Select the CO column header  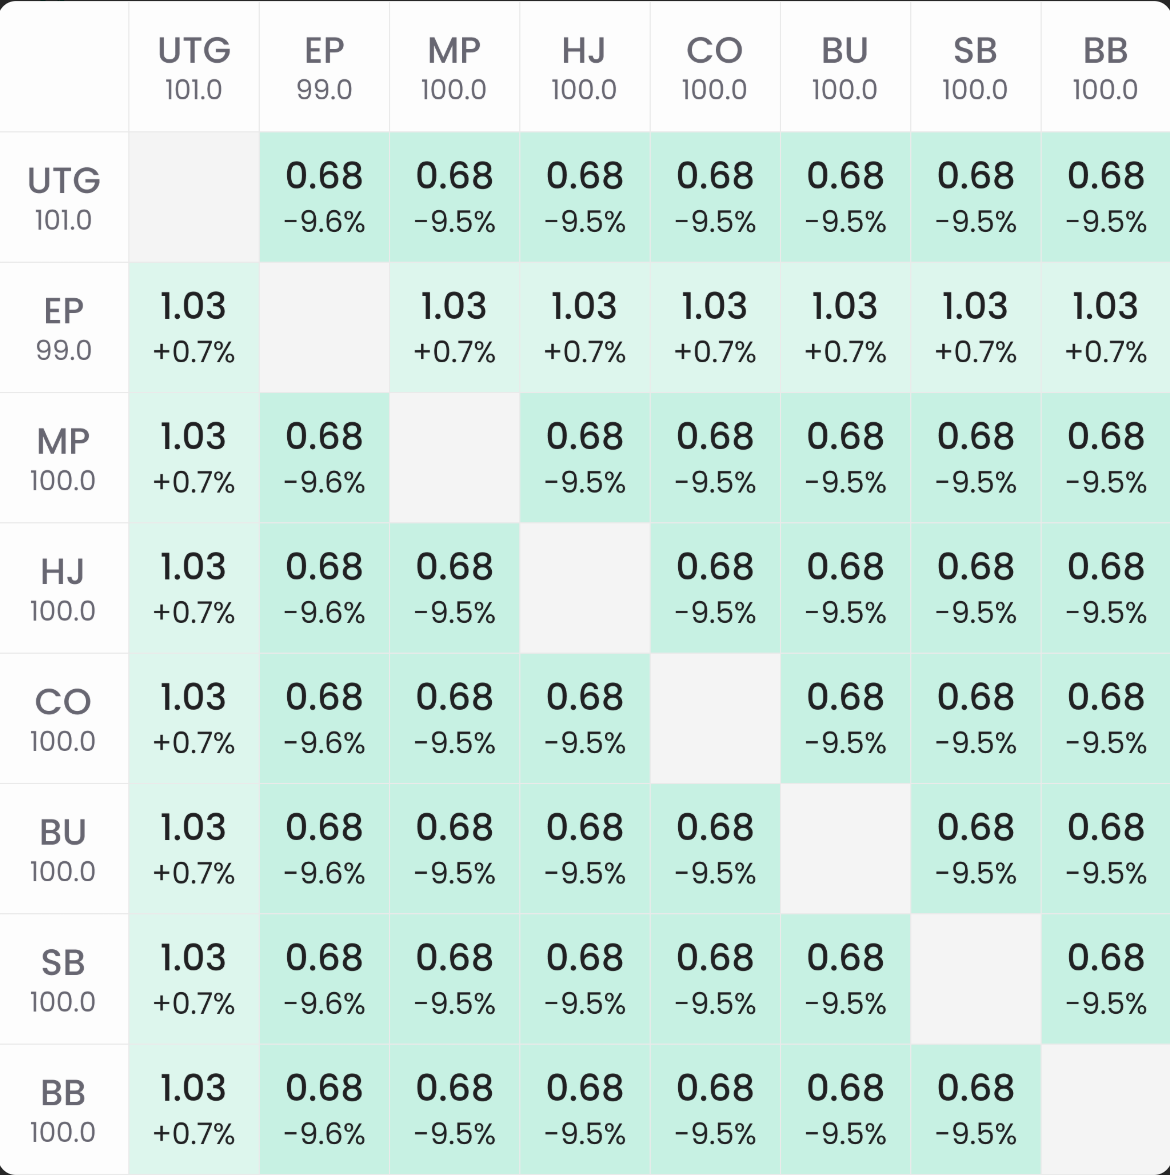(x=715, y=67)
